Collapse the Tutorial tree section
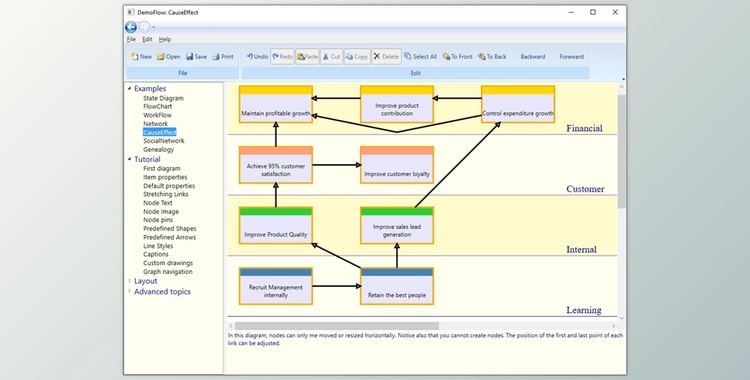Viewport: 750px width, 380px height. (129, 158)
